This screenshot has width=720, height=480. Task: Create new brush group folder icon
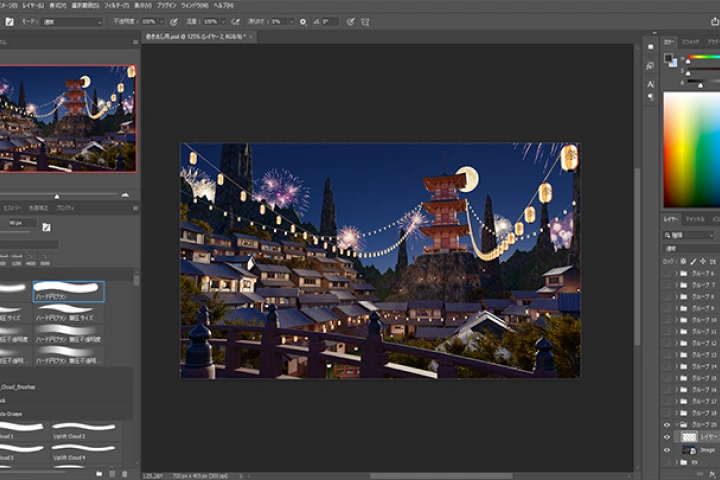click(99, 474)
